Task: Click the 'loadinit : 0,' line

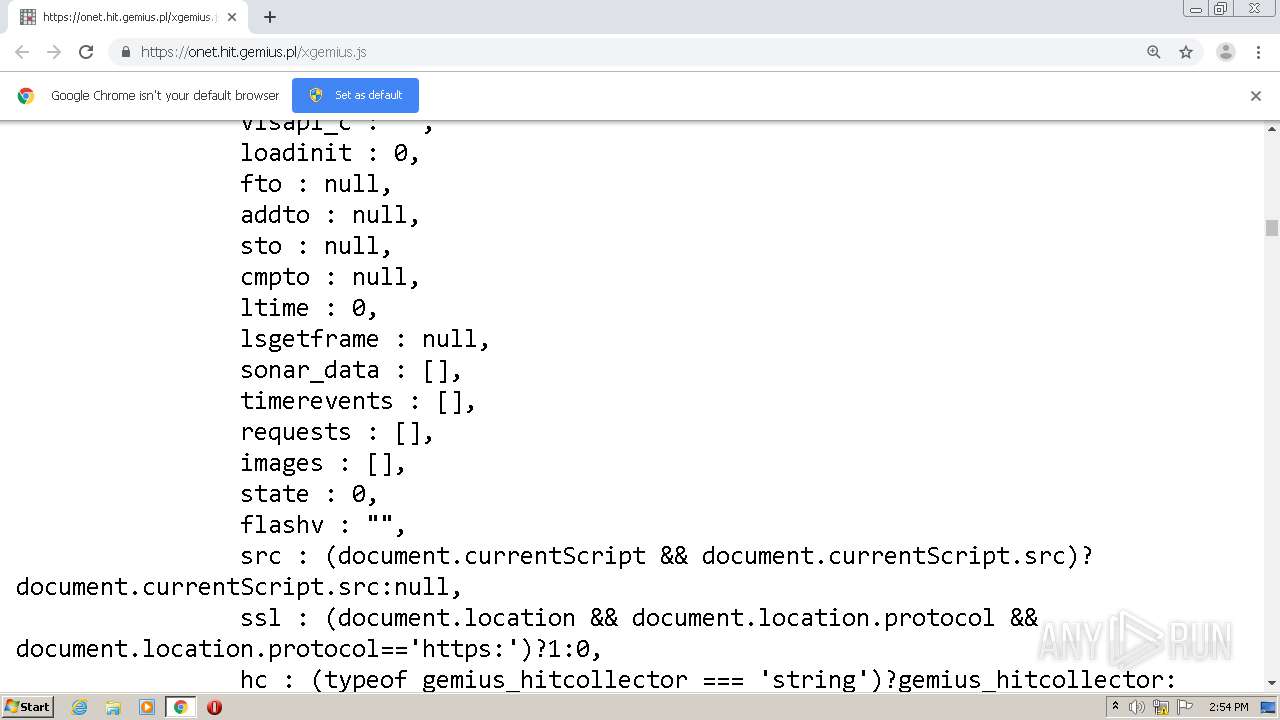Action: pos(330,153)
